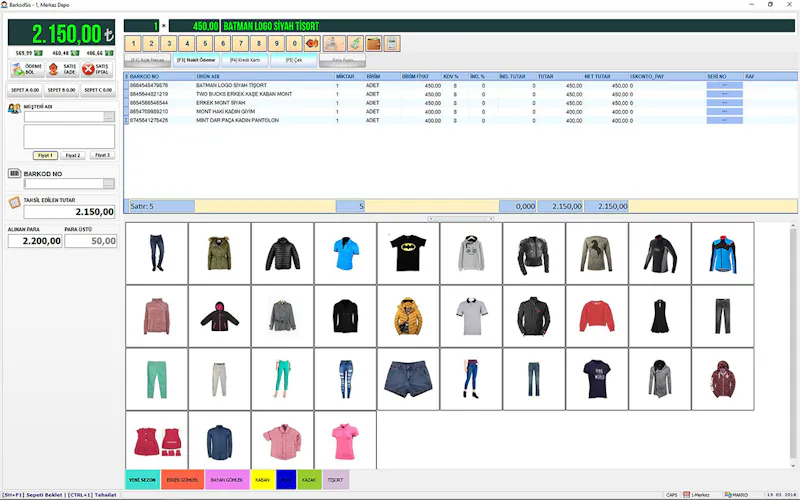Select the Fiyat 3 price level
Image resolution: width=800 pixels, height=500 pixels.
coord(102,155)
